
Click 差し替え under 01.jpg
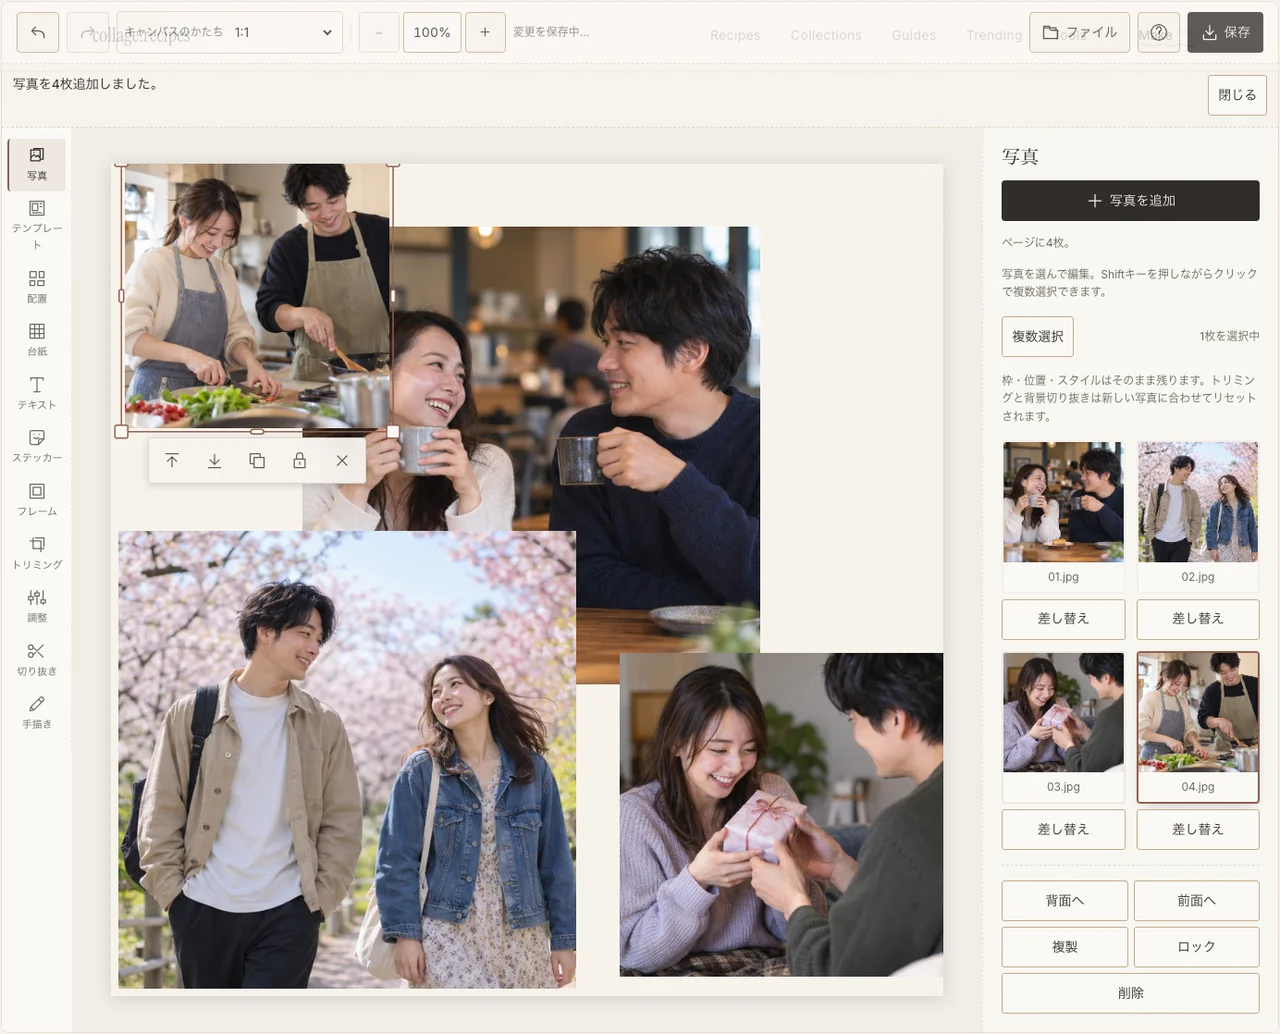(x=1063, y=619)
